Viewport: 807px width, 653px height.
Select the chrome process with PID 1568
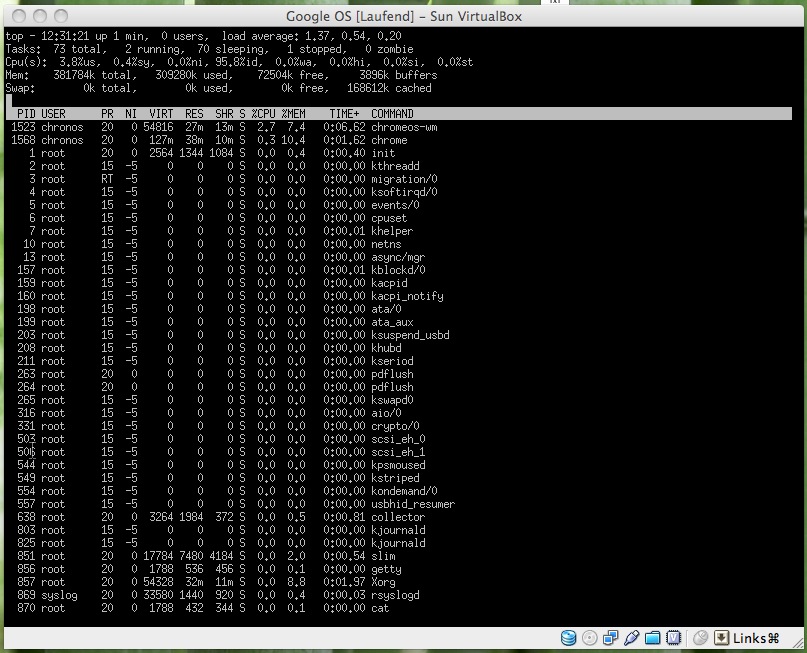tap(389, 140)
